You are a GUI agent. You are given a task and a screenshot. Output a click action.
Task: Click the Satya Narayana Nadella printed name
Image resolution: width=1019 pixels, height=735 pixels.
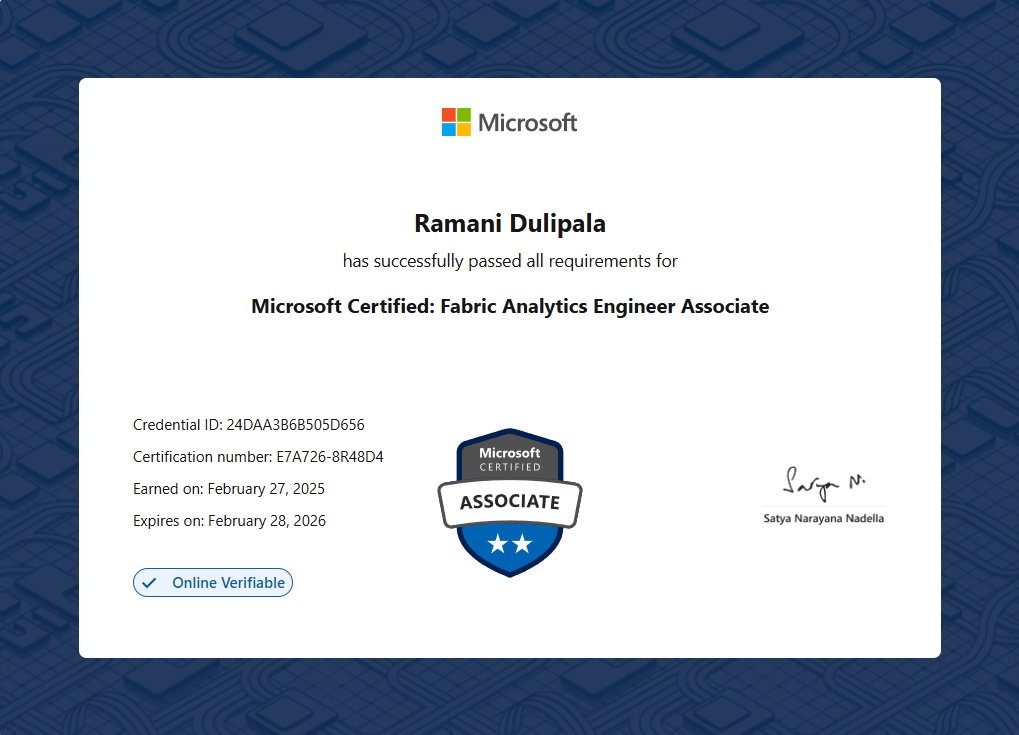coord(823,519)
